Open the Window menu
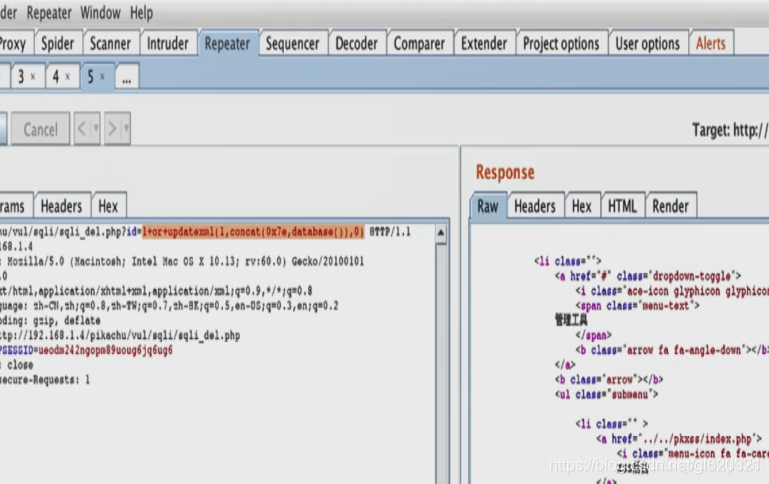Screen dimensions: 769x484 coord(100,13)
